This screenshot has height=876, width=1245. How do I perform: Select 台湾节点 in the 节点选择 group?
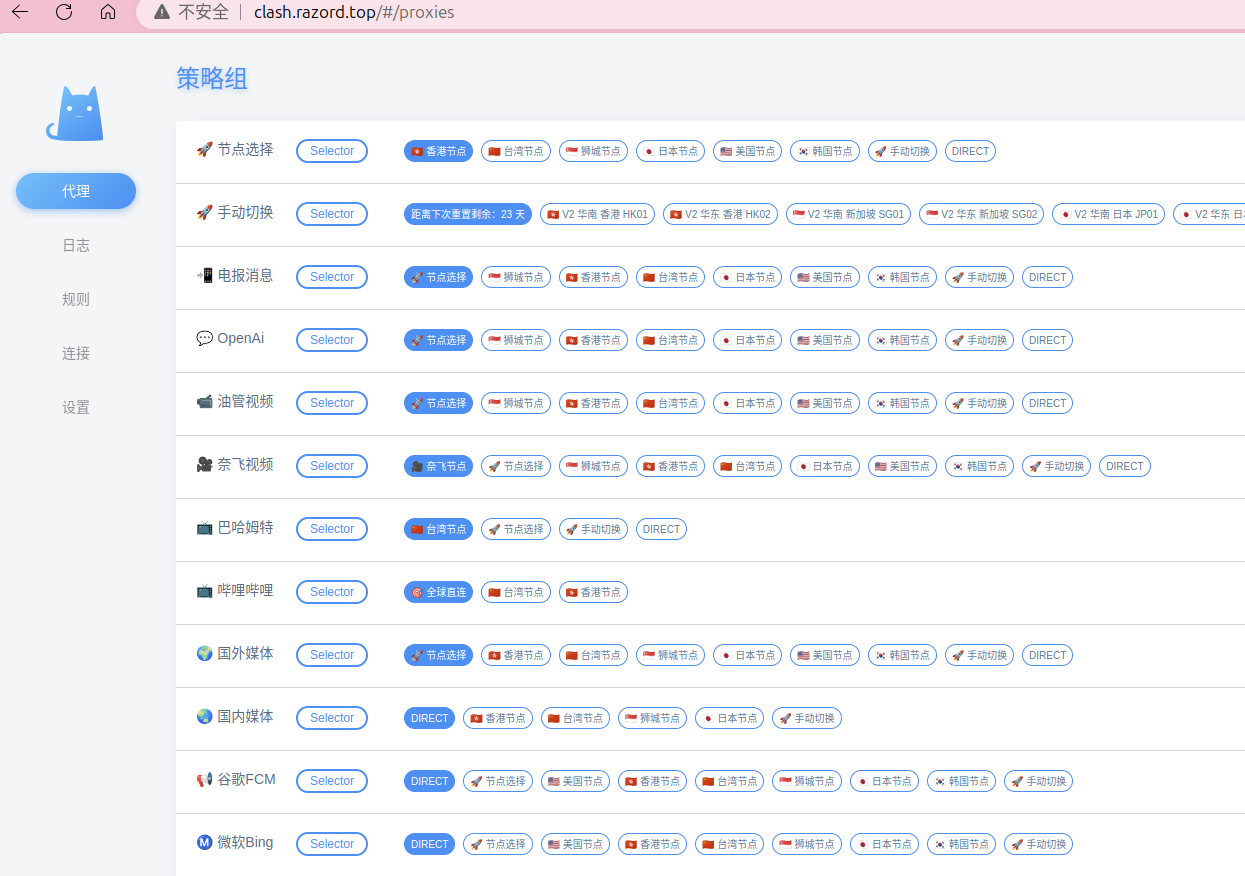click(515, 151)
